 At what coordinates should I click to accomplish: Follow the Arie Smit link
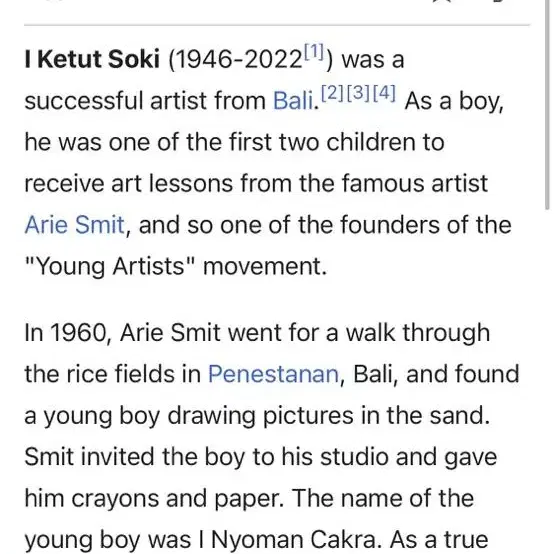(75, 225)
